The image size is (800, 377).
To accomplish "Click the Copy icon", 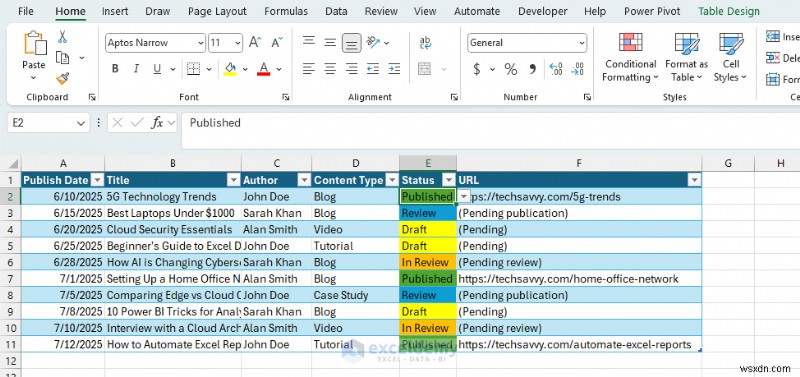I will (62, 58).
